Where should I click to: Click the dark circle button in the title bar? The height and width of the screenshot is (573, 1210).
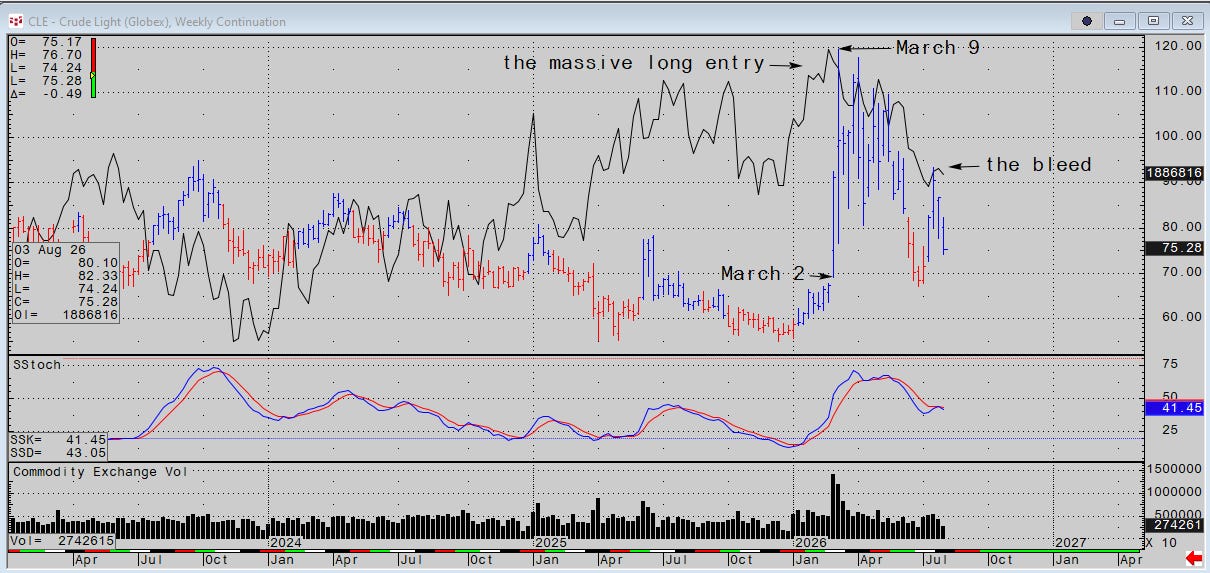coord(1086,20)
